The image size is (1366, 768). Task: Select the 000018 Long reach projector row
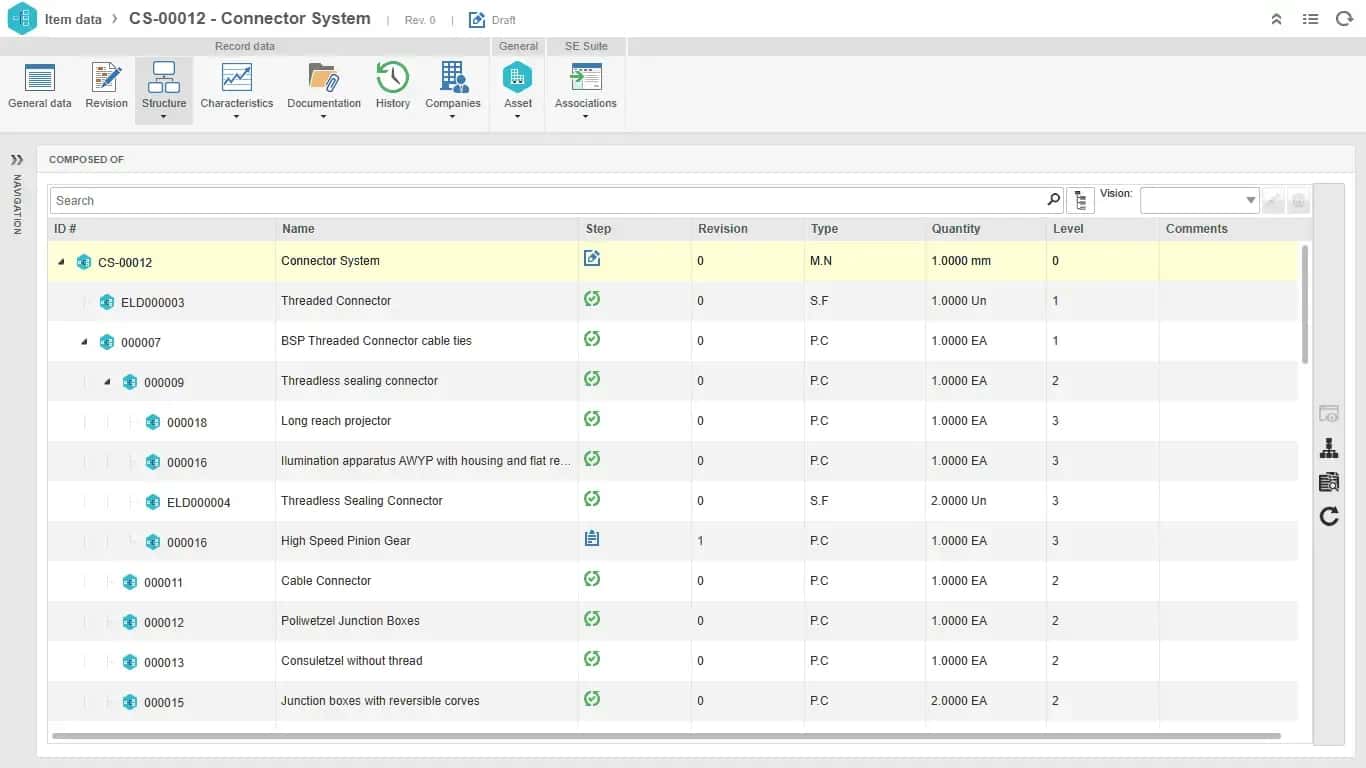673,421
